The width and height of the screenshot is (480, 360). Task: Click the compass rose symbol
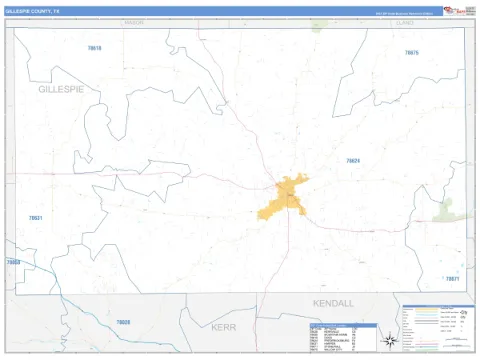390,341
